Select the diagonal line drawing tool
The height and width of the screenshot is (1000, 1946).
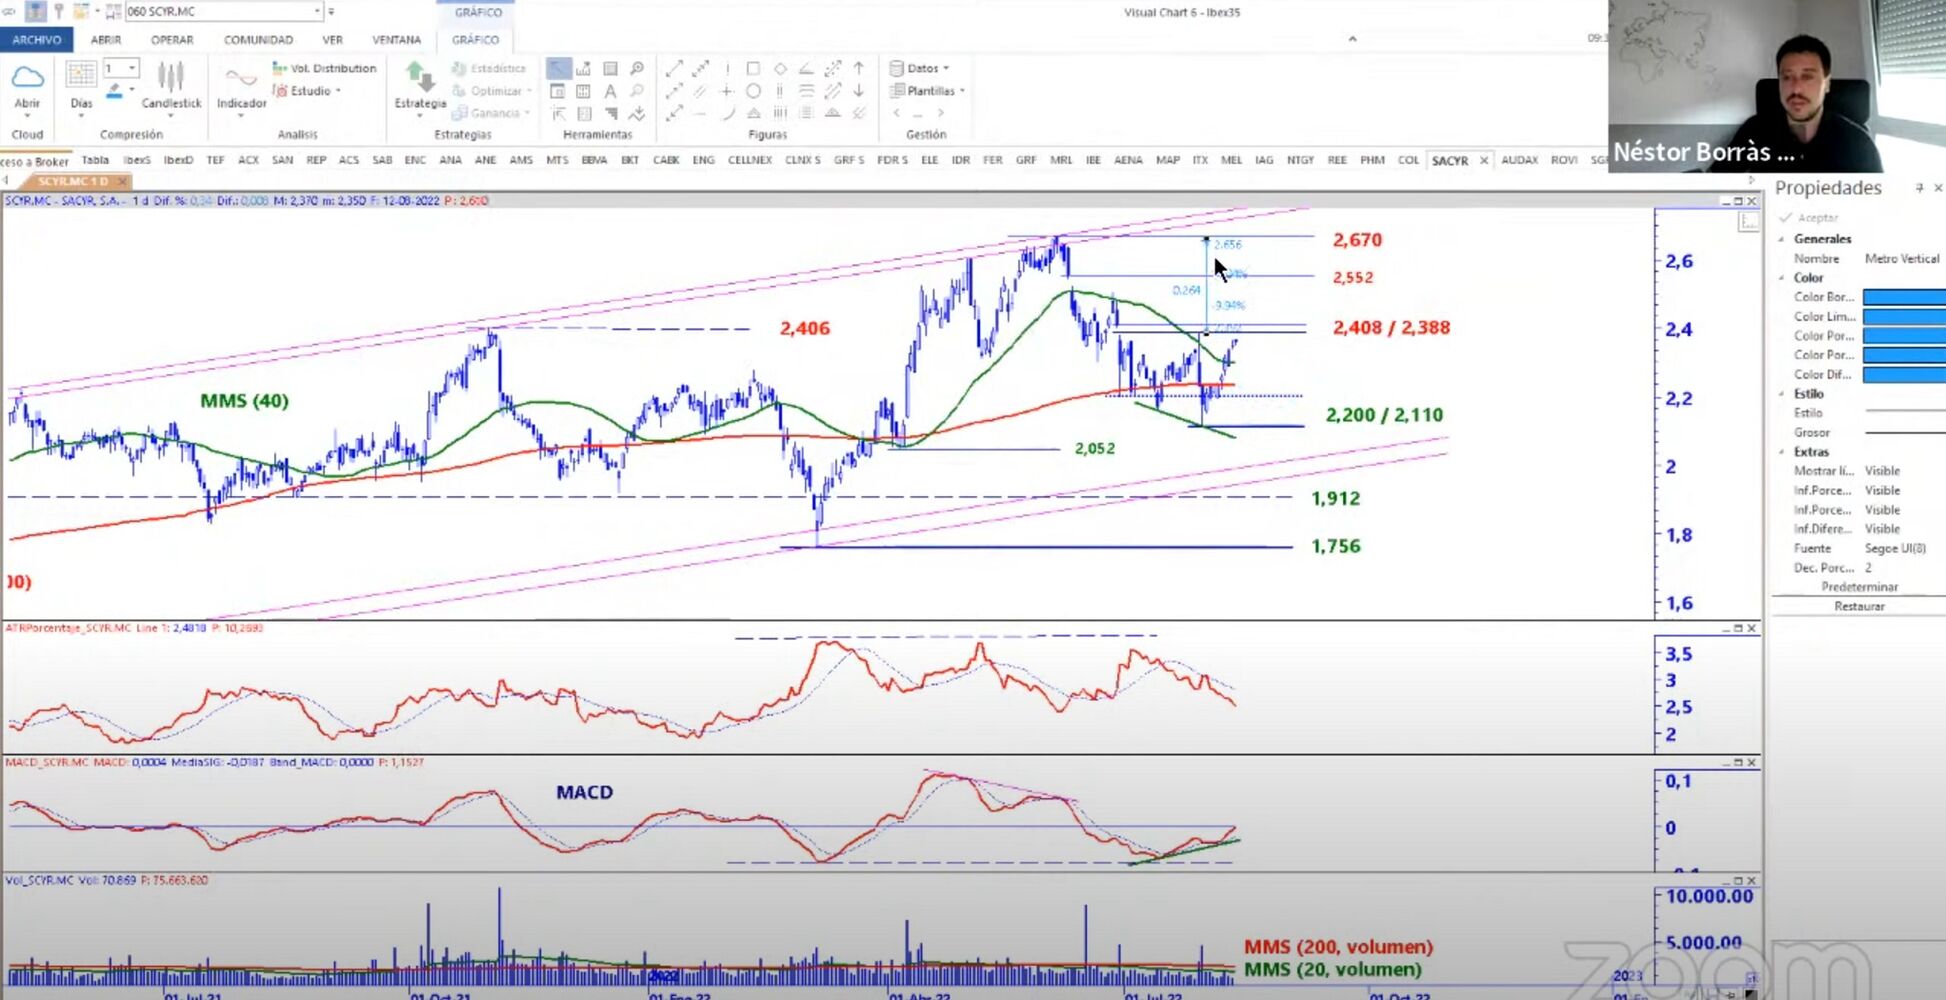click(x=675, y=69)
